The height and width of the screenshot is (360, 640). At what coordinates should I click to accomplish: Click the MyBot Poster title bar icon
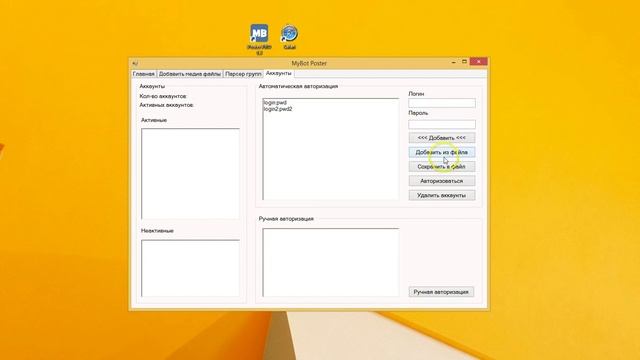pos(135,63)
